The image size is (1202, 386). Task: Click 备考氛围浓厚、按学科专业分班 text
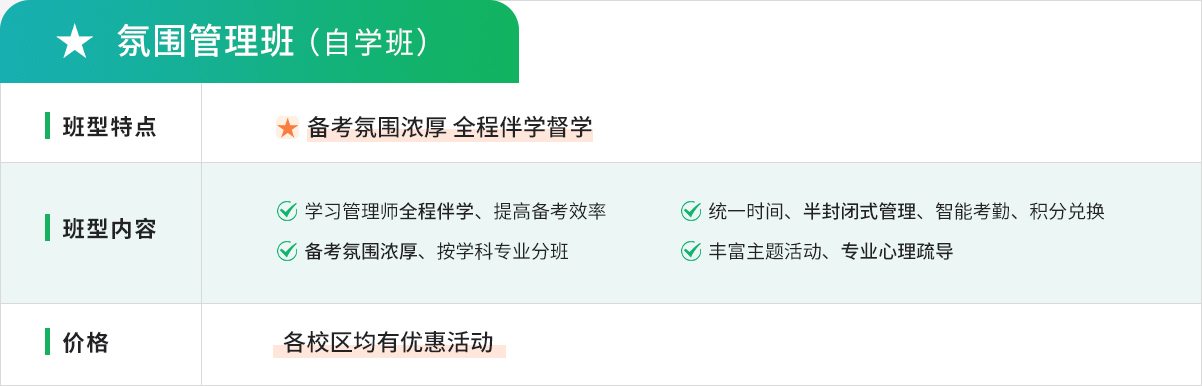pos(437,251)
